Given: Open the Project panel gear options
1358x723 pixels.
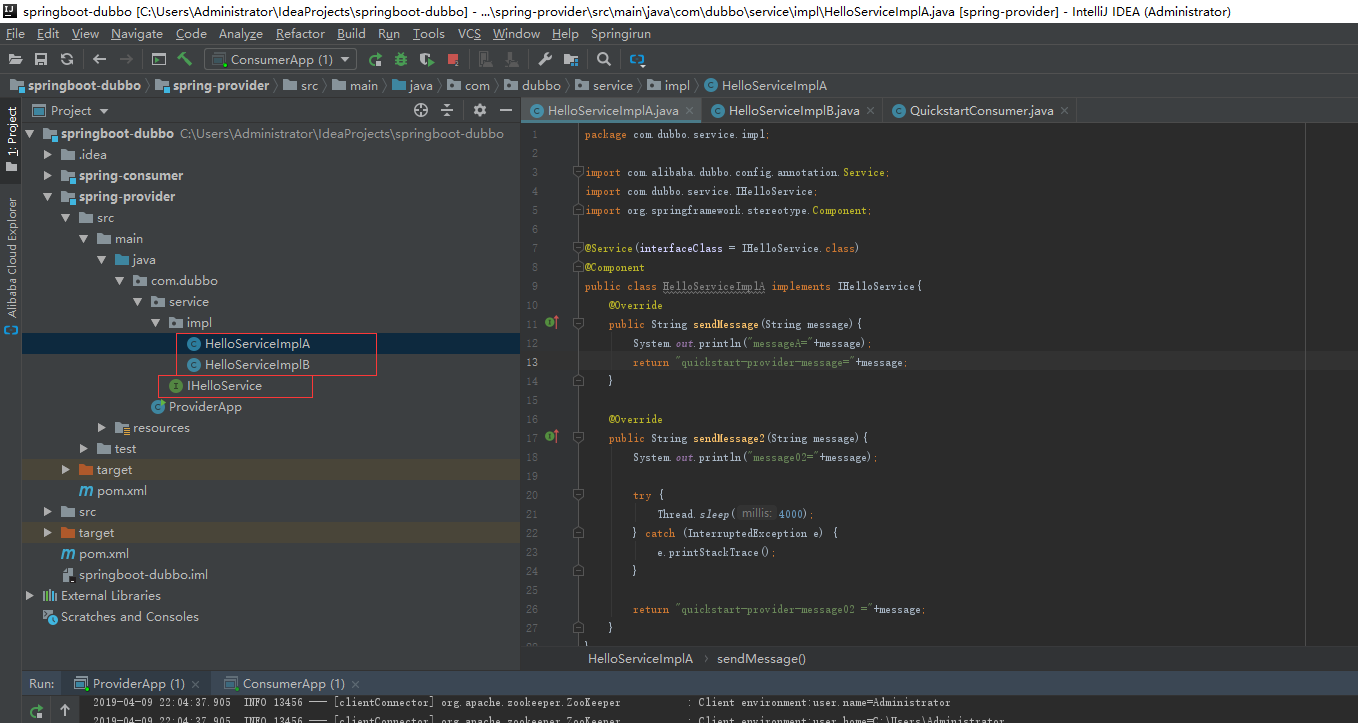Looking at the screenshot, I should coord(480,111).
